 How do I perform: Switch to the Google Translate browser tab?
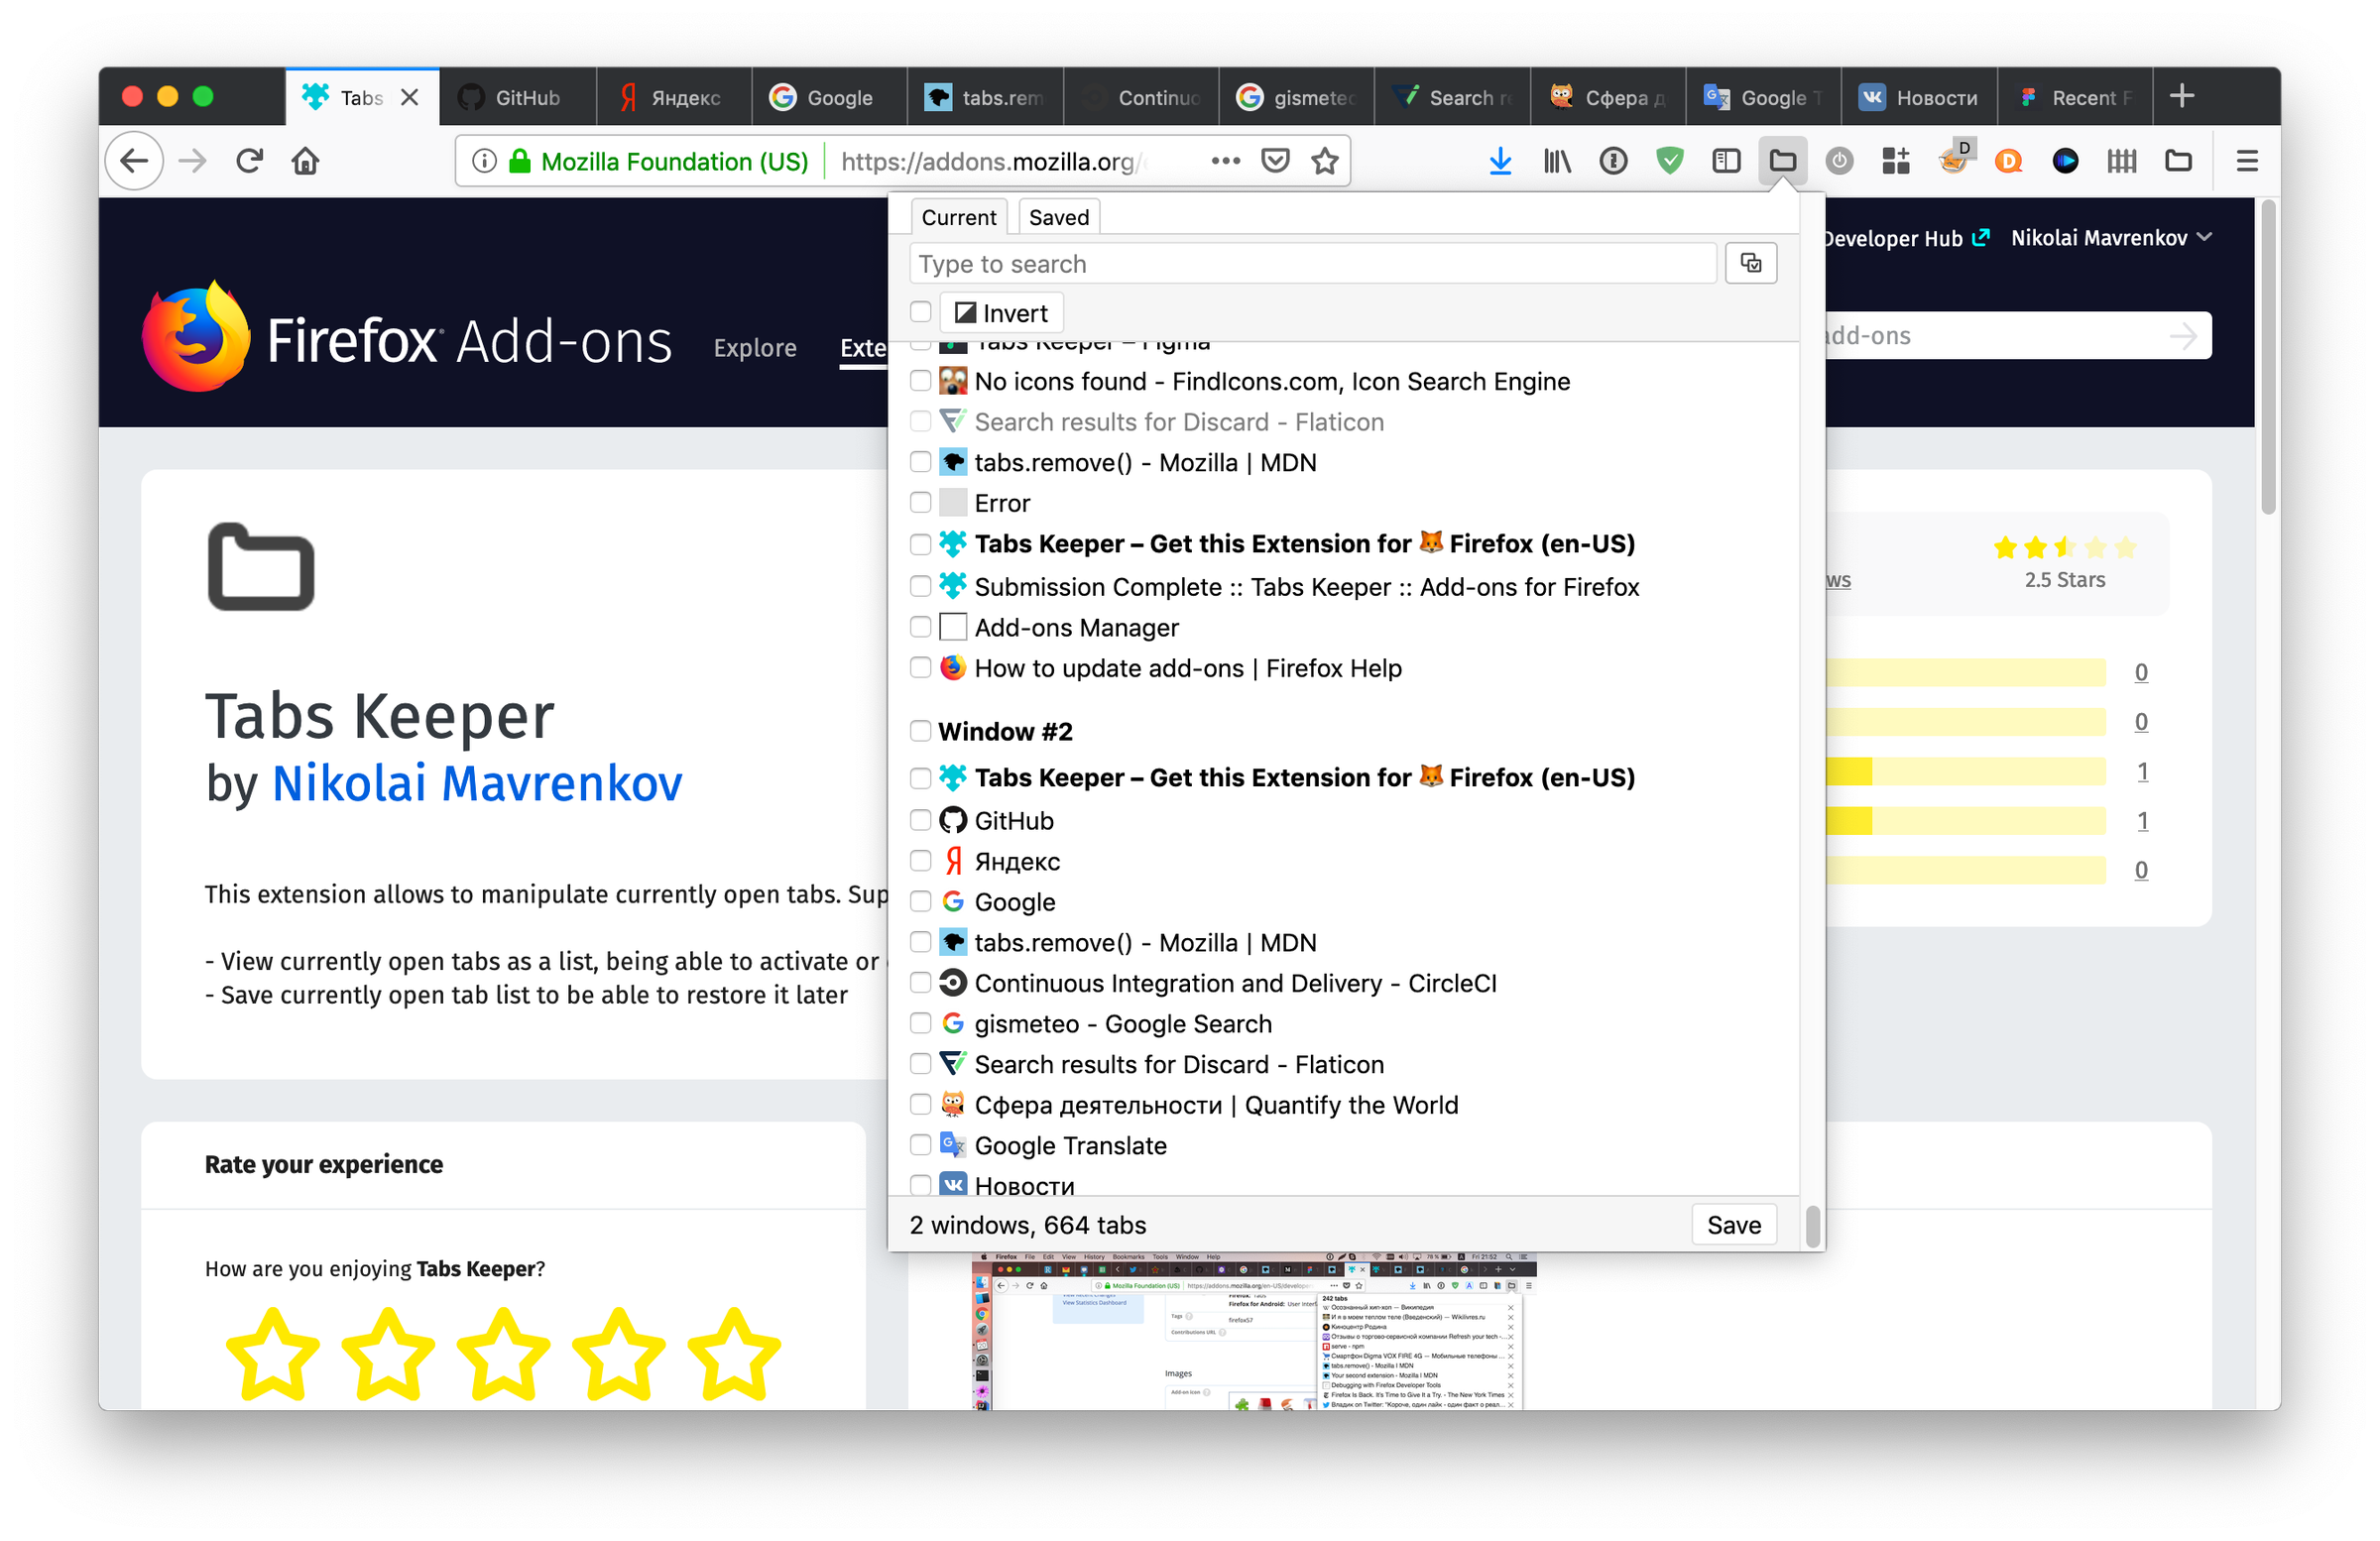click(1763, 97)
